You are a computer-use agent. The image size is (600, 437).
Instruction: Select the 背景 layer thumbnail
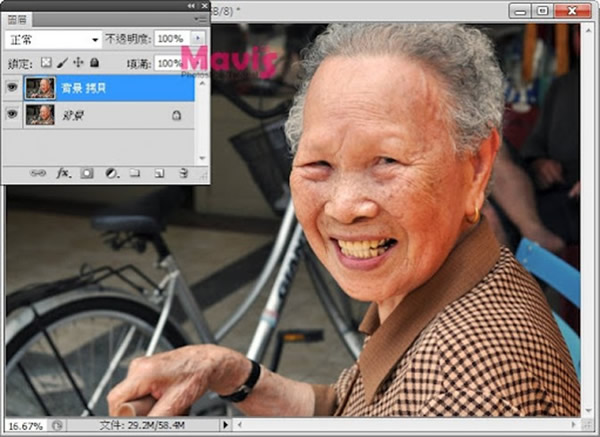(x=40, y=115)
